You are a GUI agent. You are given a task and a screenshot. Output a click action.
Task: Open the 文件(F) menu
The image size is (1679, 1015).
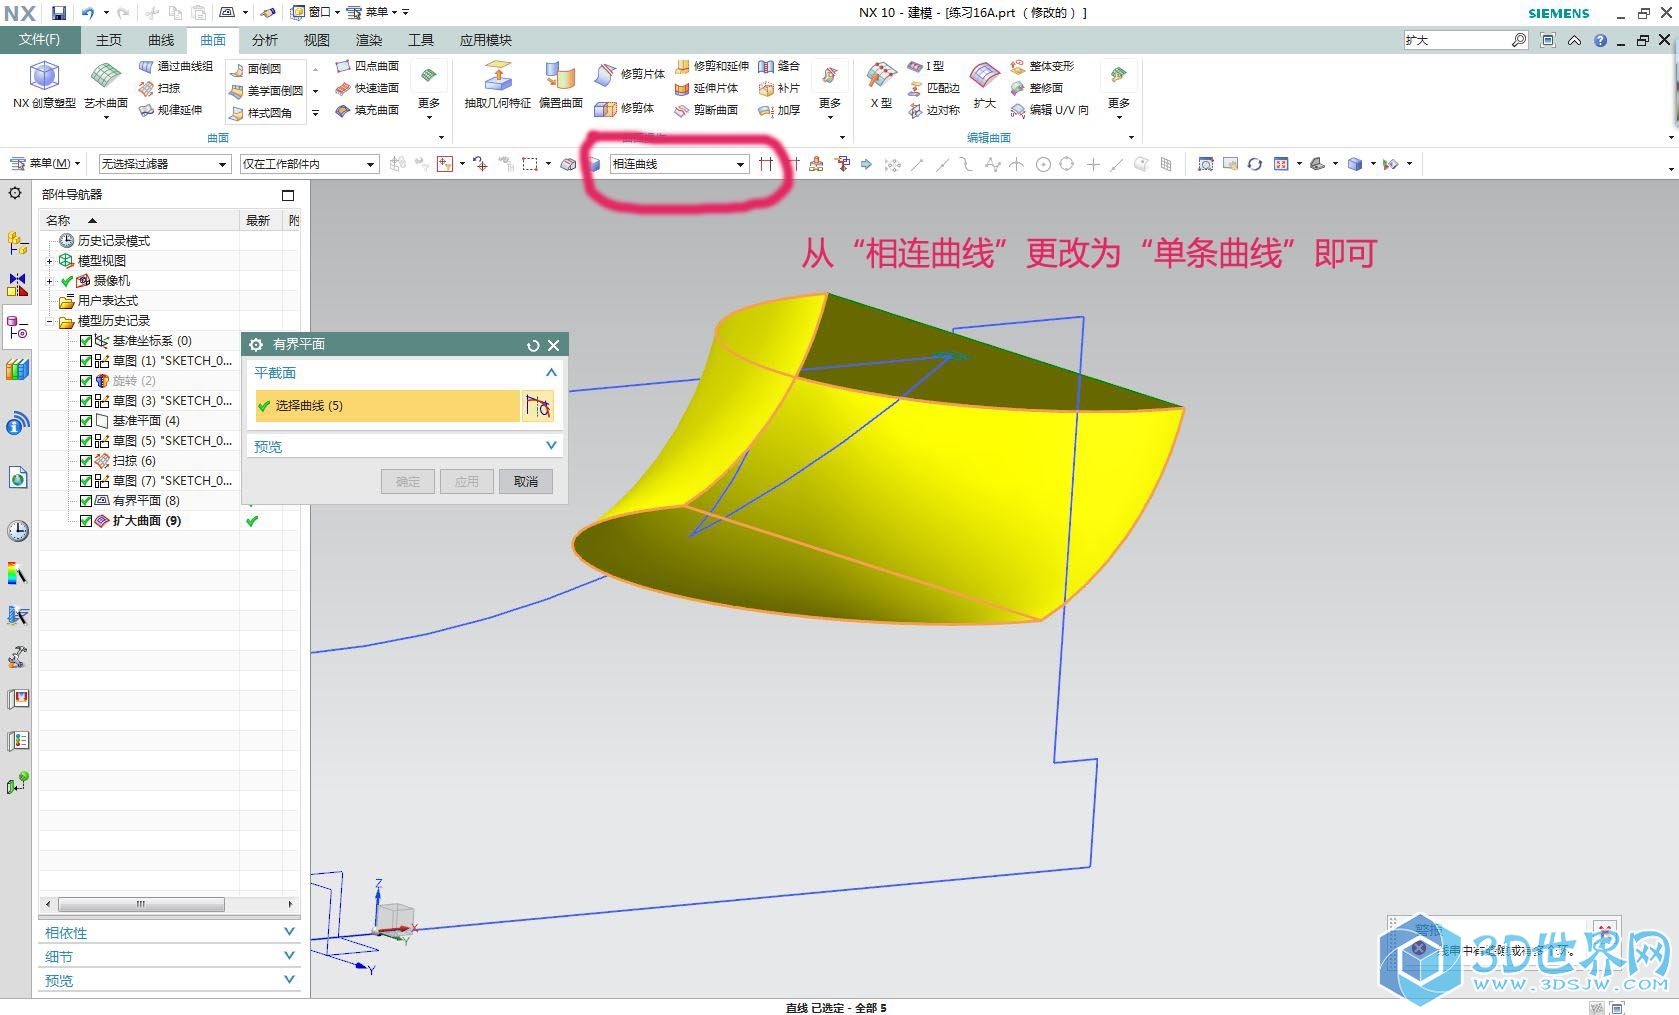pos(39,40)
